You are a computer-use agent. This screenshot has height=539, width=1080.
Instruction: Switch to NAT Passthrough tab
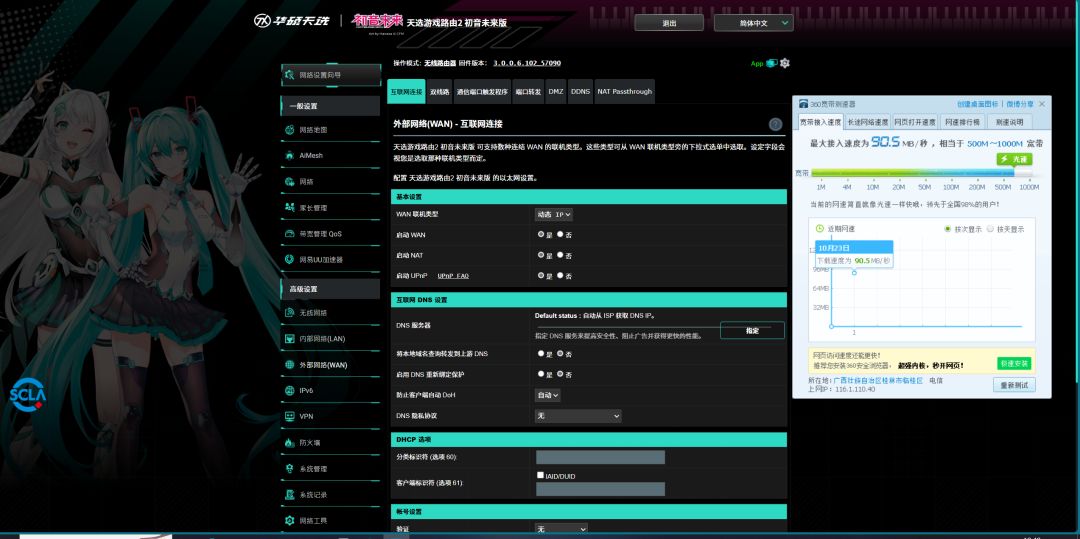click(624, 92)
